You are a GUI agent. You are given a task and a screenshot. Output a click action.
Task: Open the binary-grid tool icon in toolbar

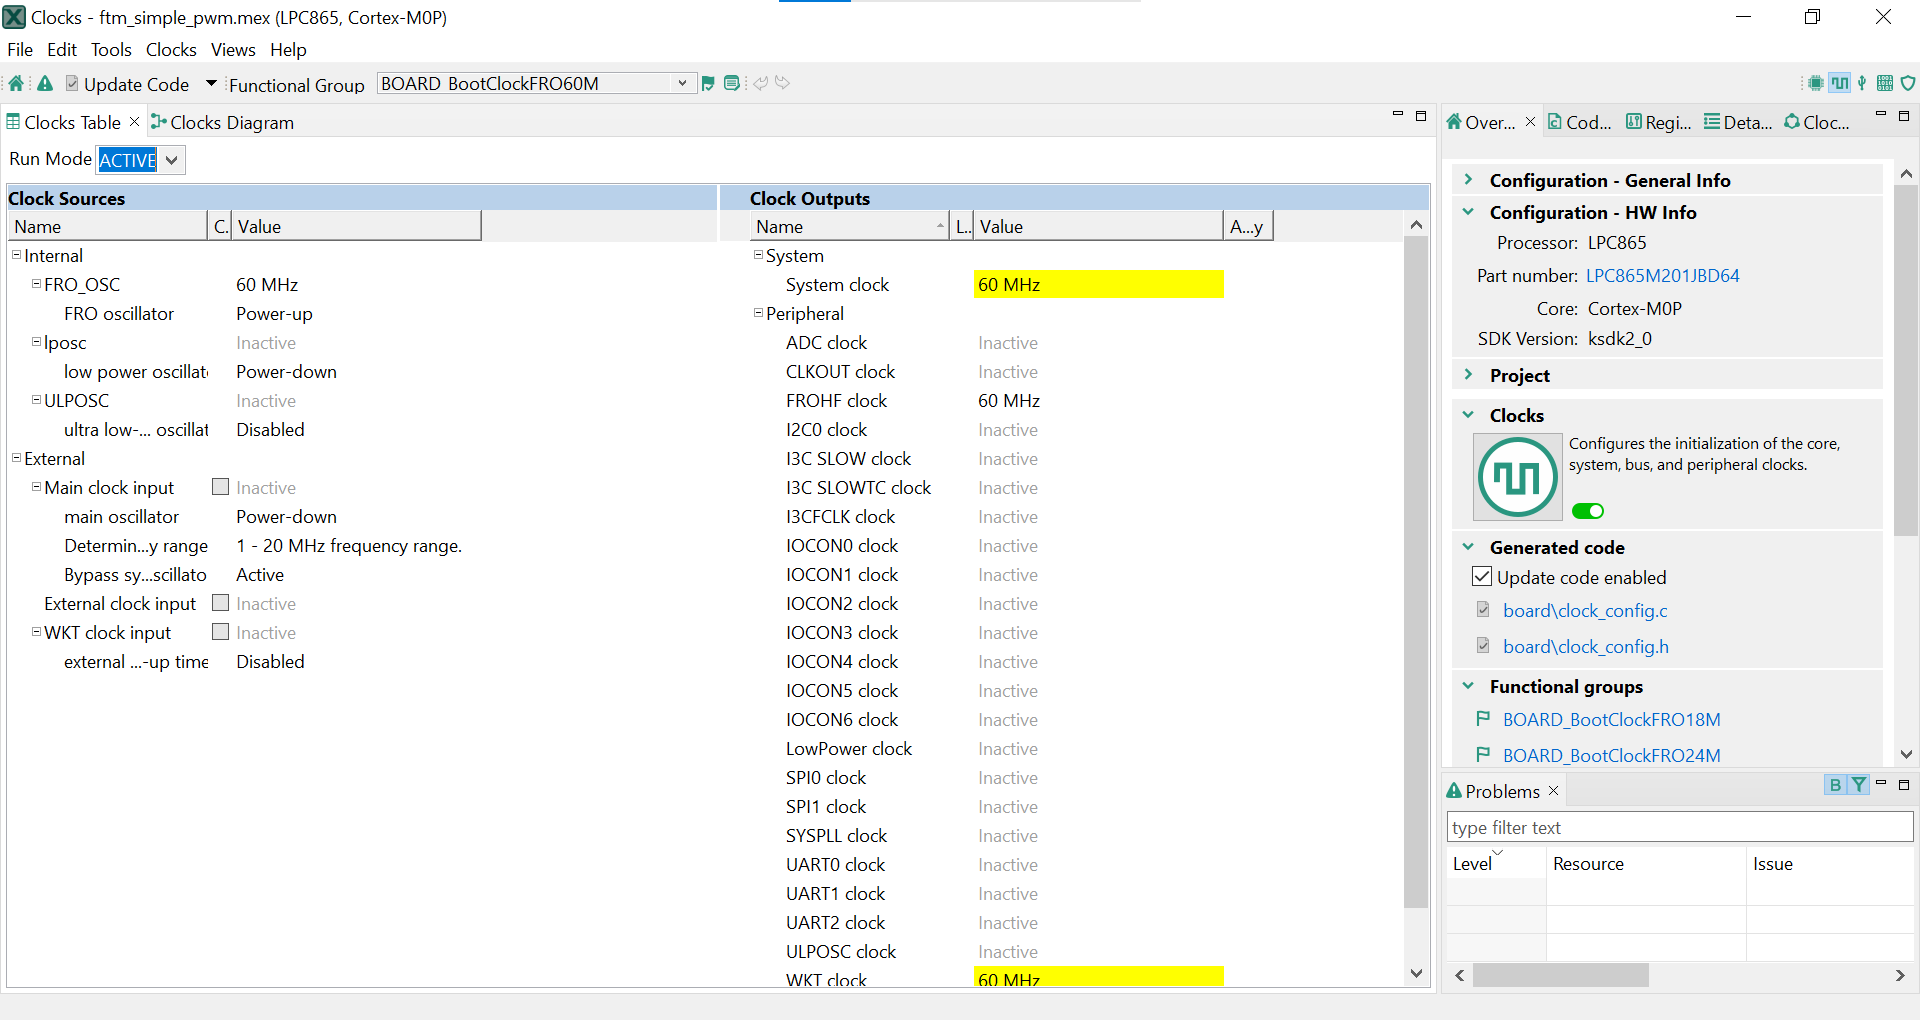point(1885,84)
